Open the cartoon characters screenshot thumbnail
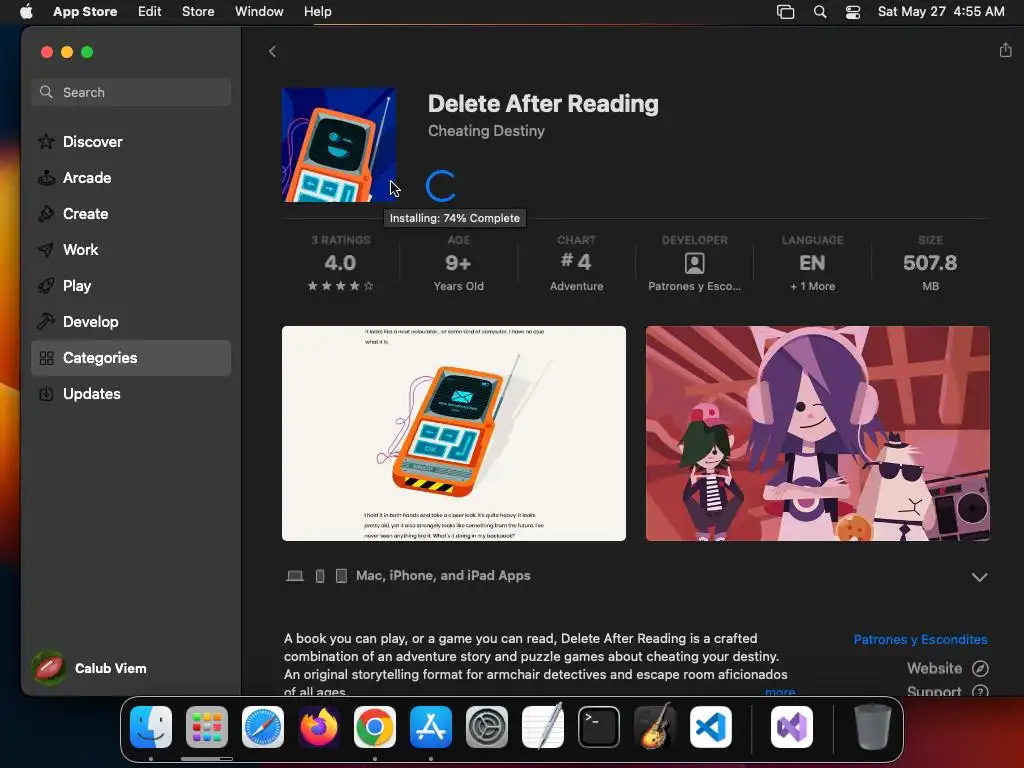The image size is (1024, 768). [x=818, y=434]
